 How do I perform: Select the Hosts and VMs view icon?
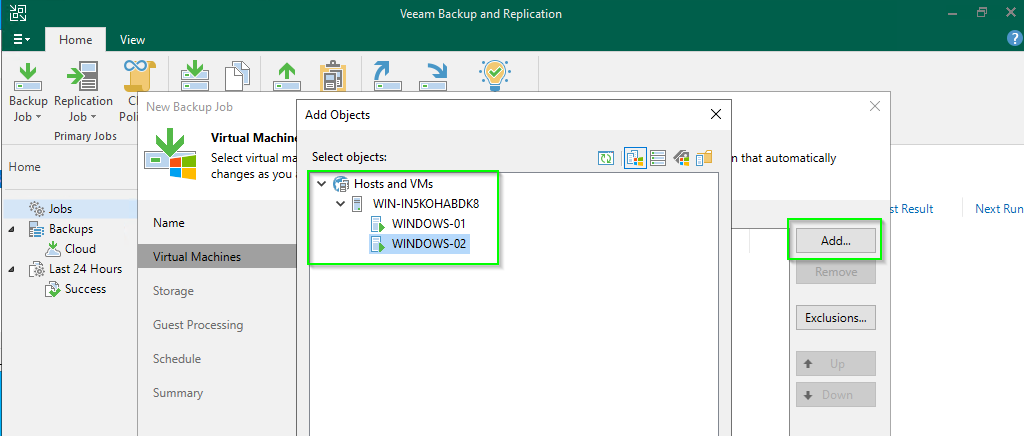click(x=635, y=157)
